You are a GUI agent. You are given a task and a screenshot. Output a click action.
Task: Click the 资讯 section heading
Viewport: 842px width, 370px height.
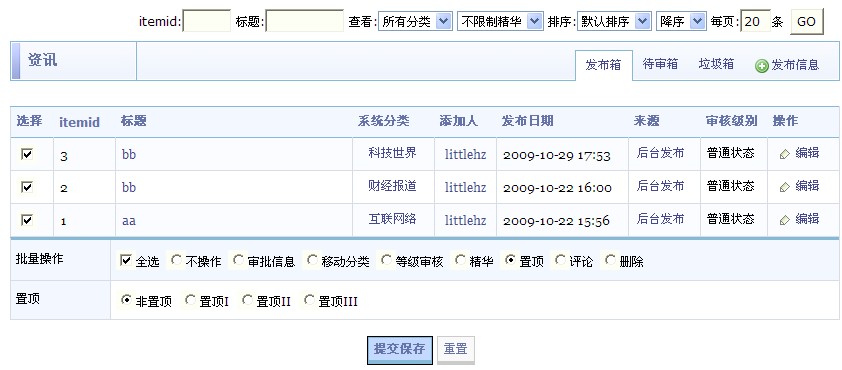pos(42,60)
